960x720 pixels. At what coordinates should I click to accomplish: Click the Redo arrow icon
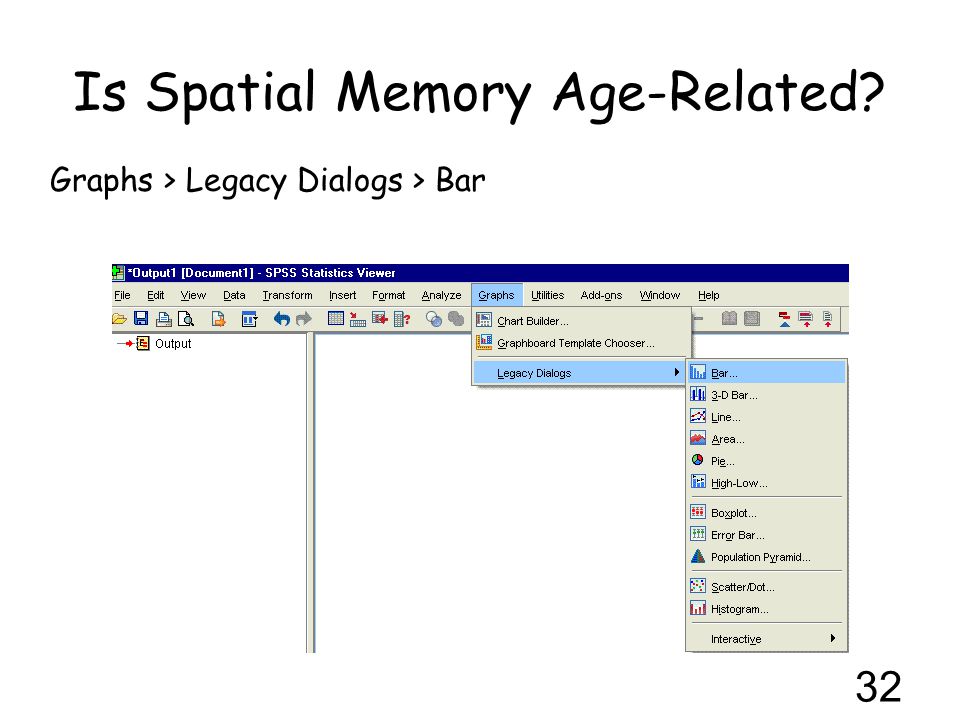(x=304, y=319)
